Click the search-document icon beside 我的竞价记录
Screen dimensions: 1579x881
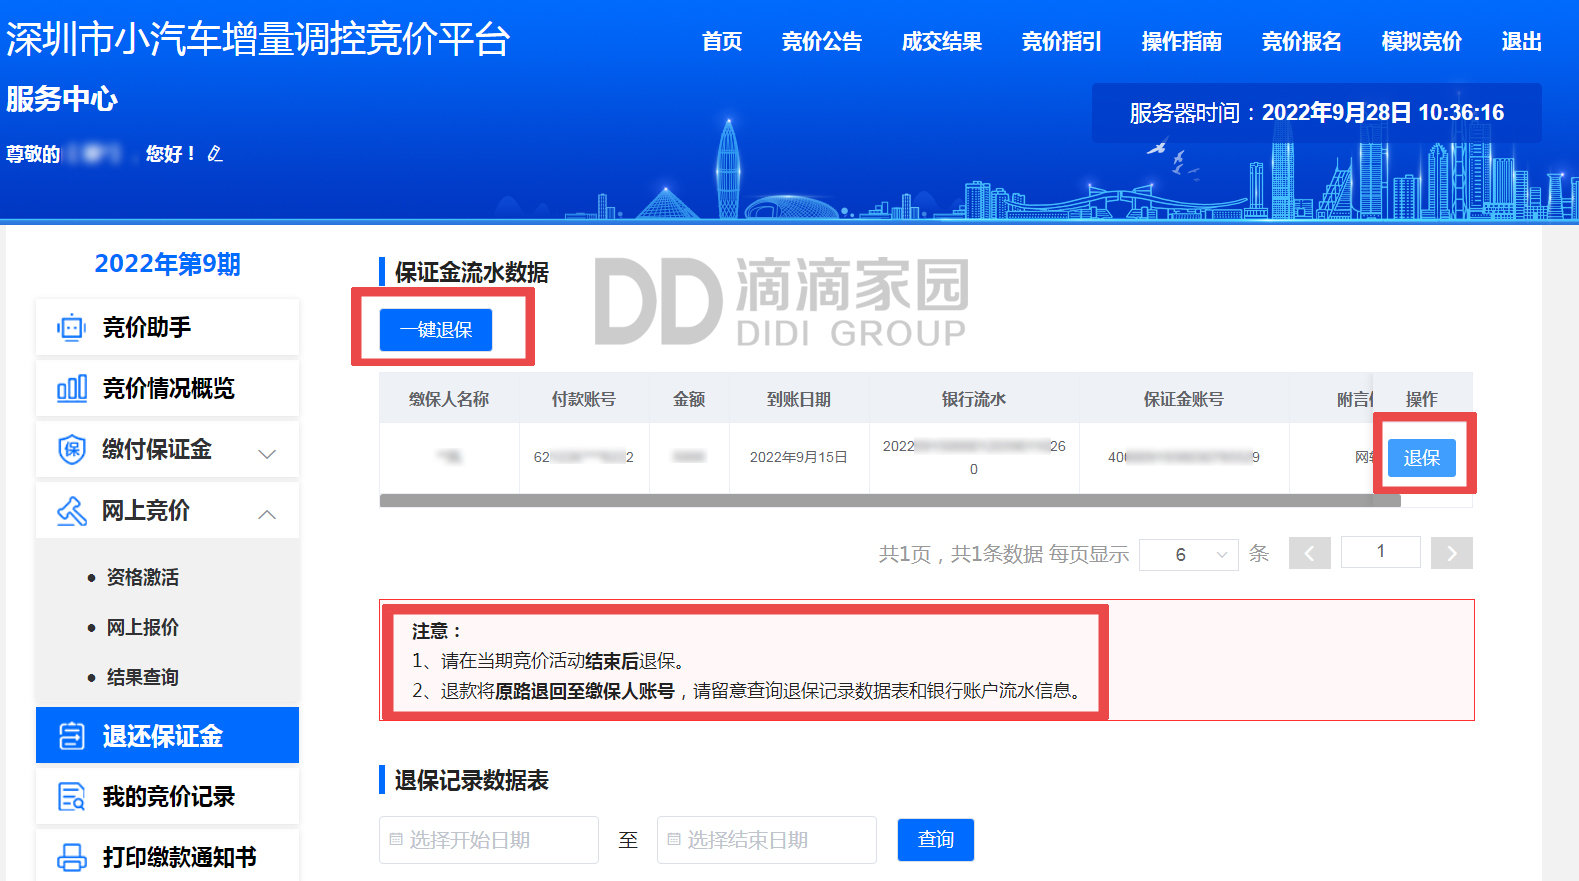point(71,797)
